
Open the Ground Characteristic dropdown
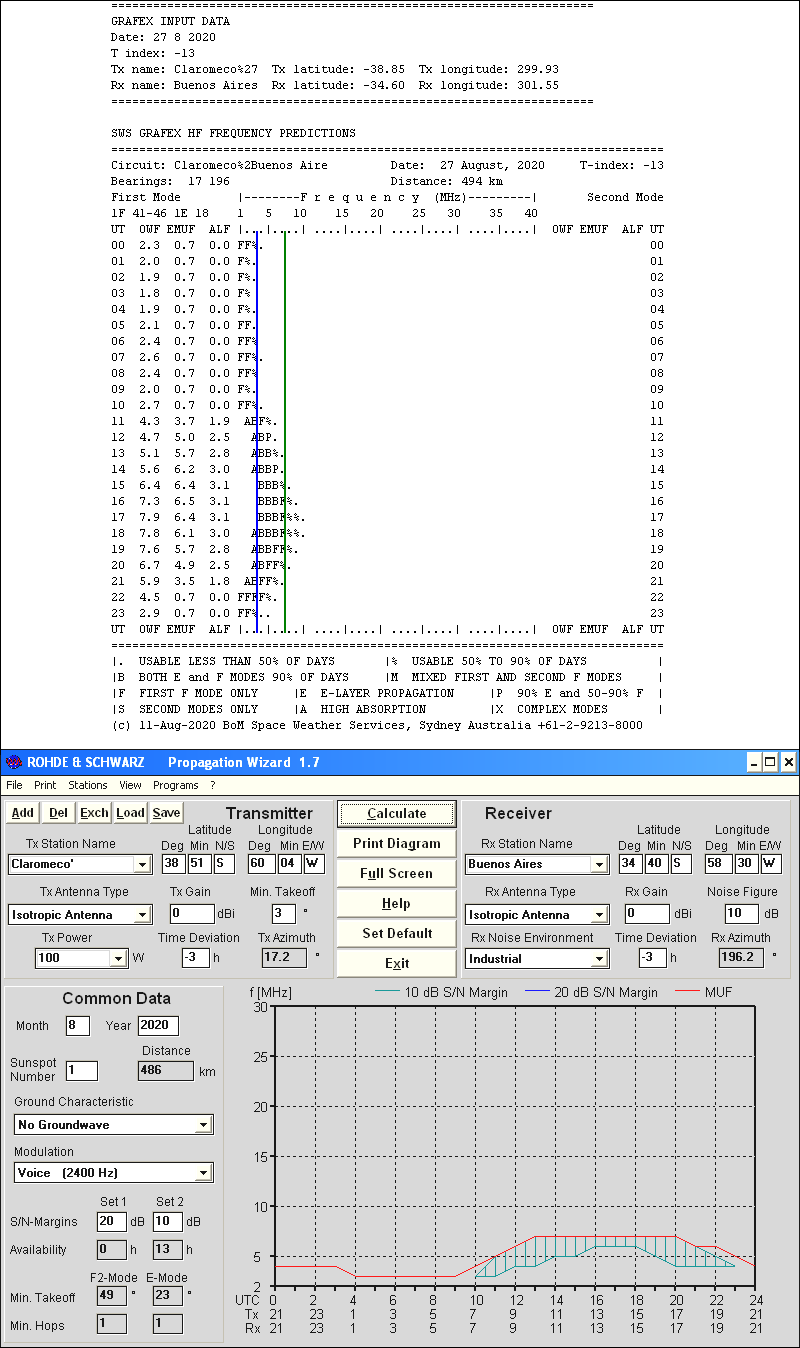pos(203,1124)
